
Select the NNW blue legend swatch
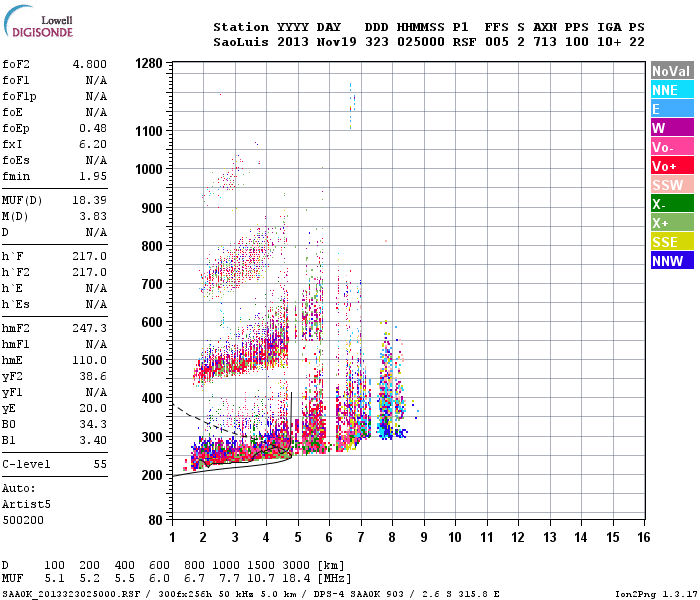pos(672,261)
